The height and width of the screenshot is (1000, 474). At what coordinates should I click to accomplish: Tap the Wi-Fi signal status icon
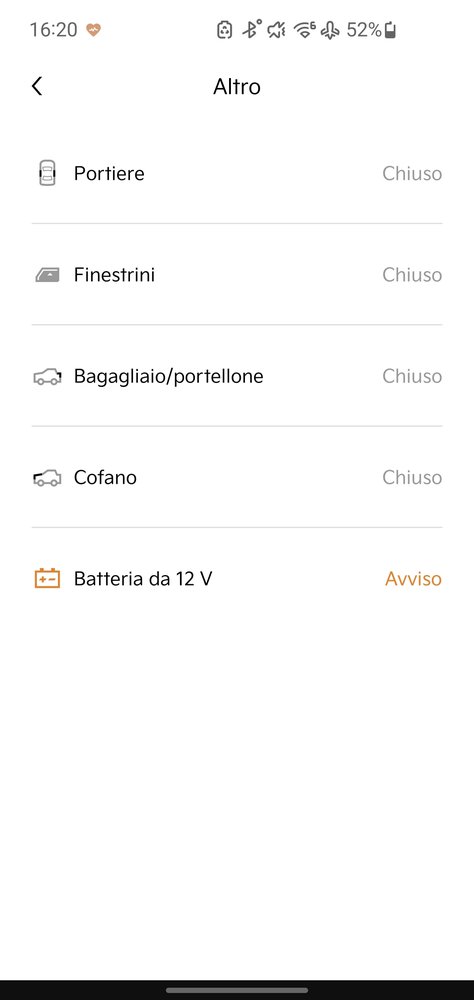coord(304,29)
